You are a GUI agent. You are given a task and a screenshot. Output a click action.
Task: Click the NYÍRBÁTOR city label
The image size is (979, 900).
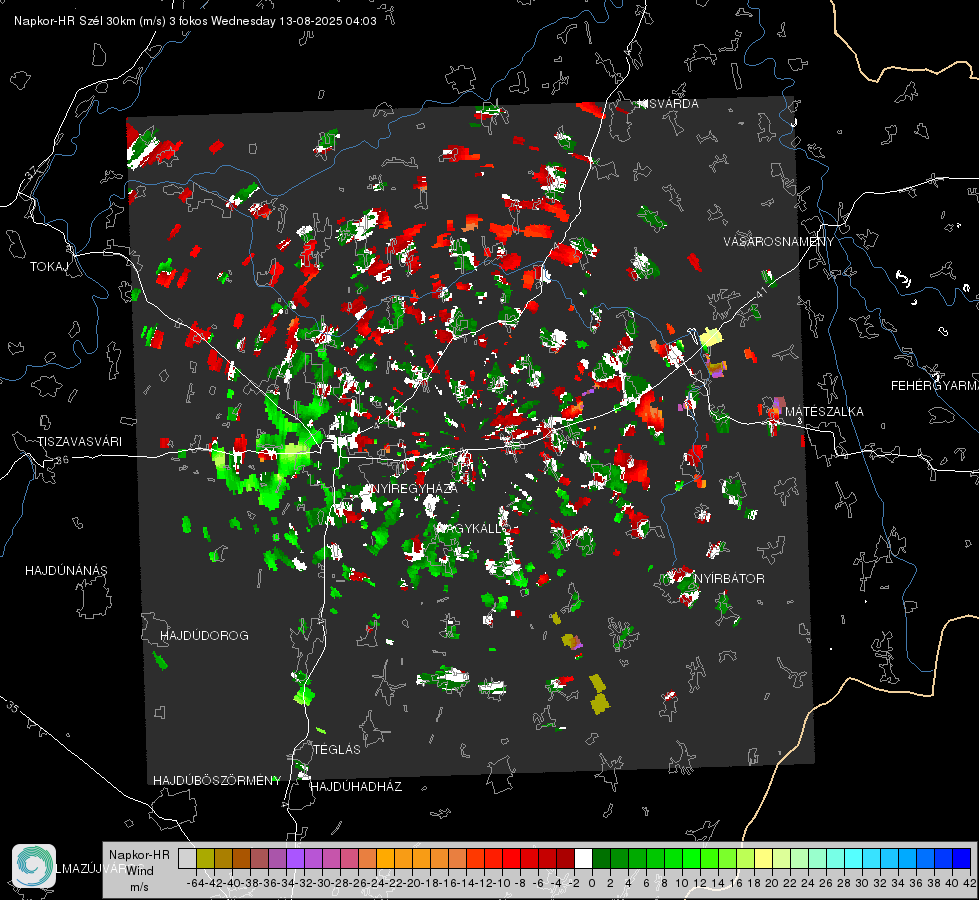click(x=729, y=579)
